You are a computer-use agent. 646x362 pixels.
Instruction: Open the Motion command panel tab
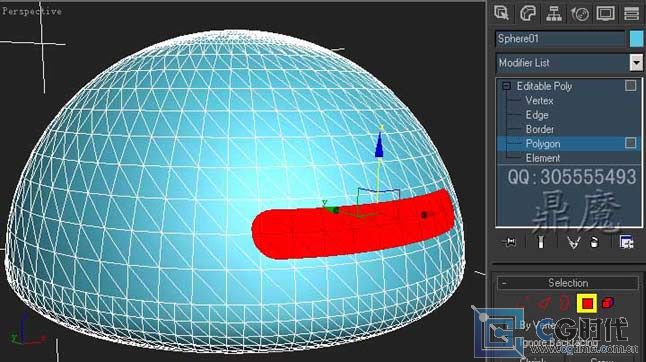pyautogui.click(x=580, y=13)
